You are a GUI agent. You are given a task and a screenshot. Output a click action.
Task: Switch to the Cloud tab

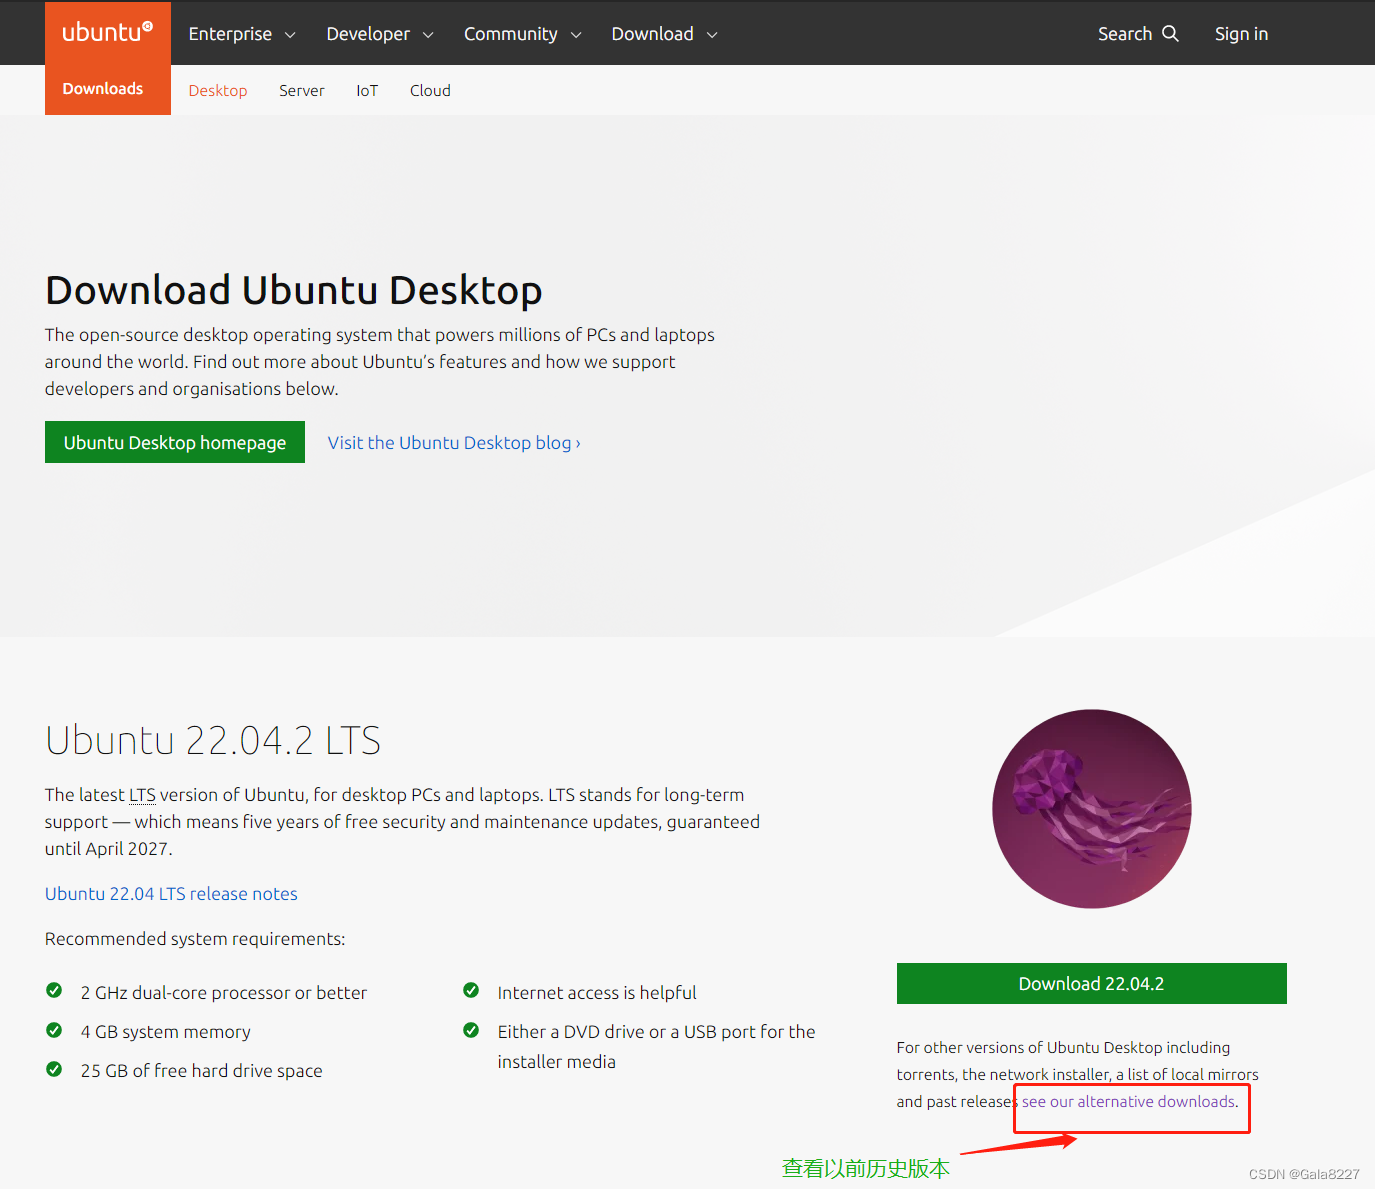[430, 90]
